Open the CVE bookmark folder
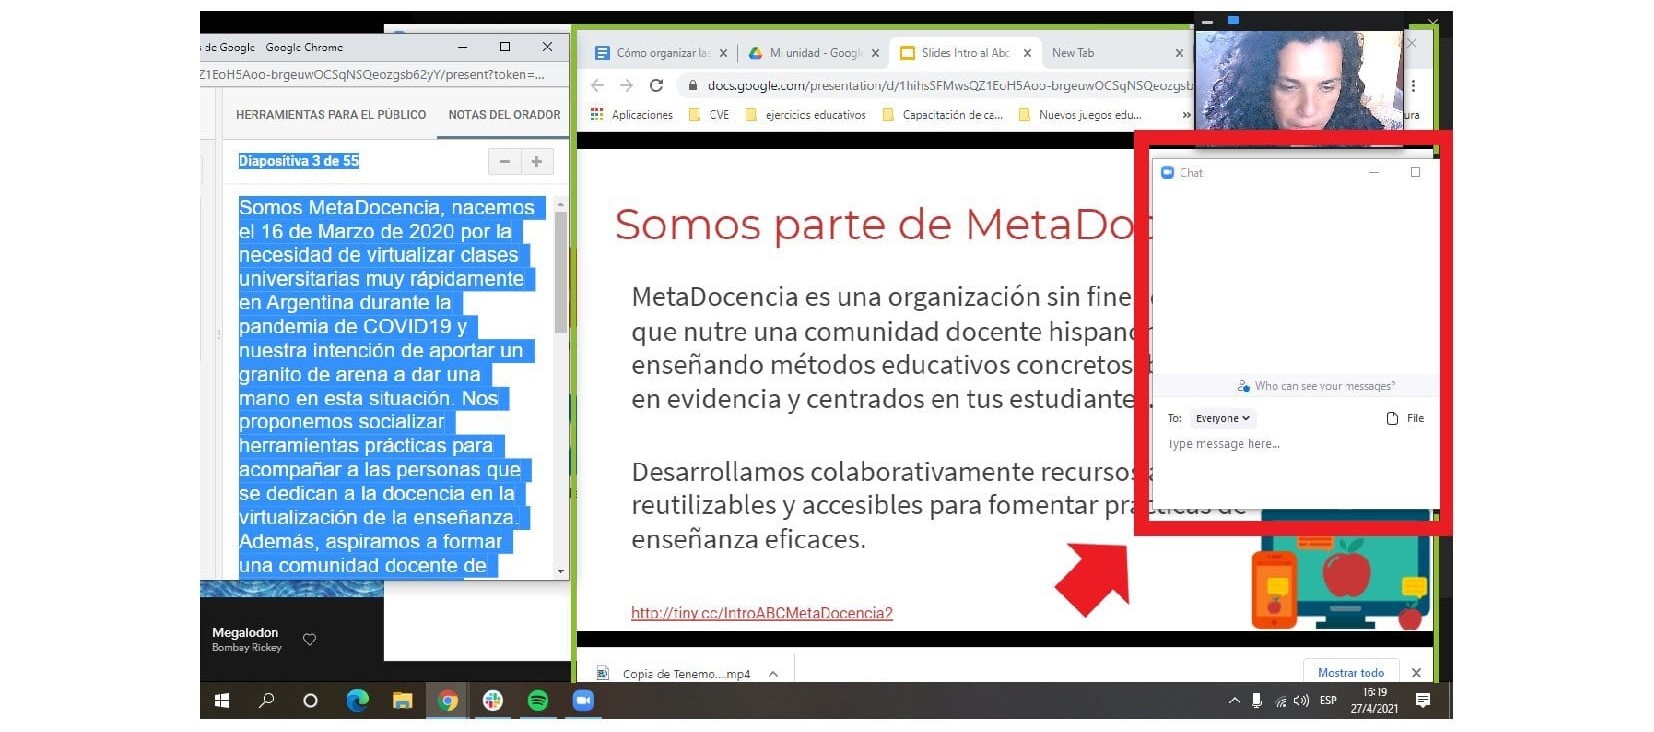Viewport: 1654px width, 732px height. [709, 115]
